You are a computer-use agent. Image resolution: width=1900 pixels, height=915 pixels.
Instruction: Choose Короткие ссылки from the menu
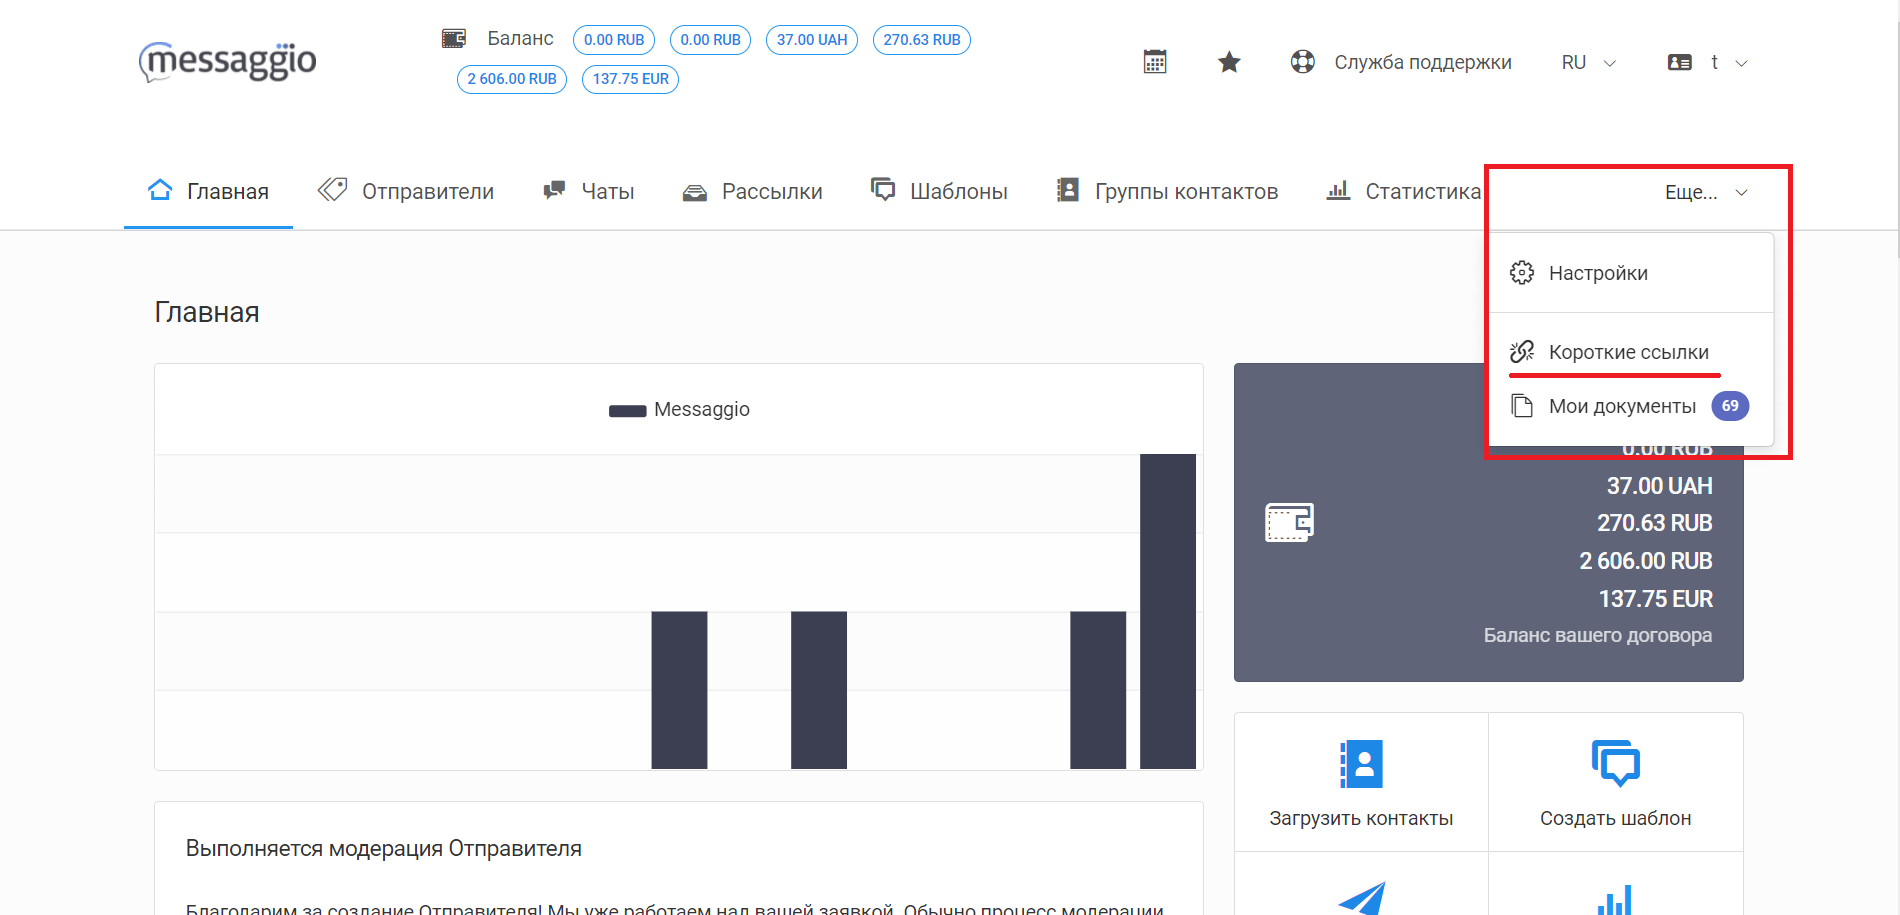1631,352
